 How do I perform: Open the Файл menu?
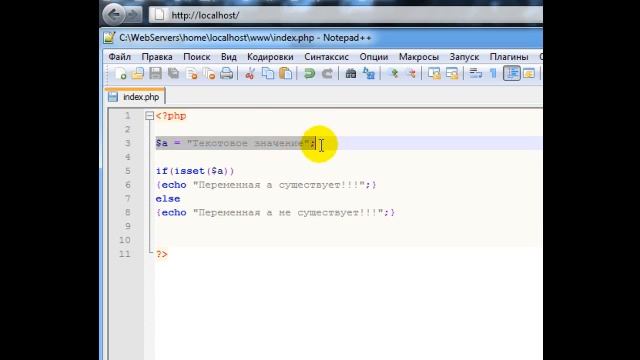pyautogui.click(x=120, y=57)
